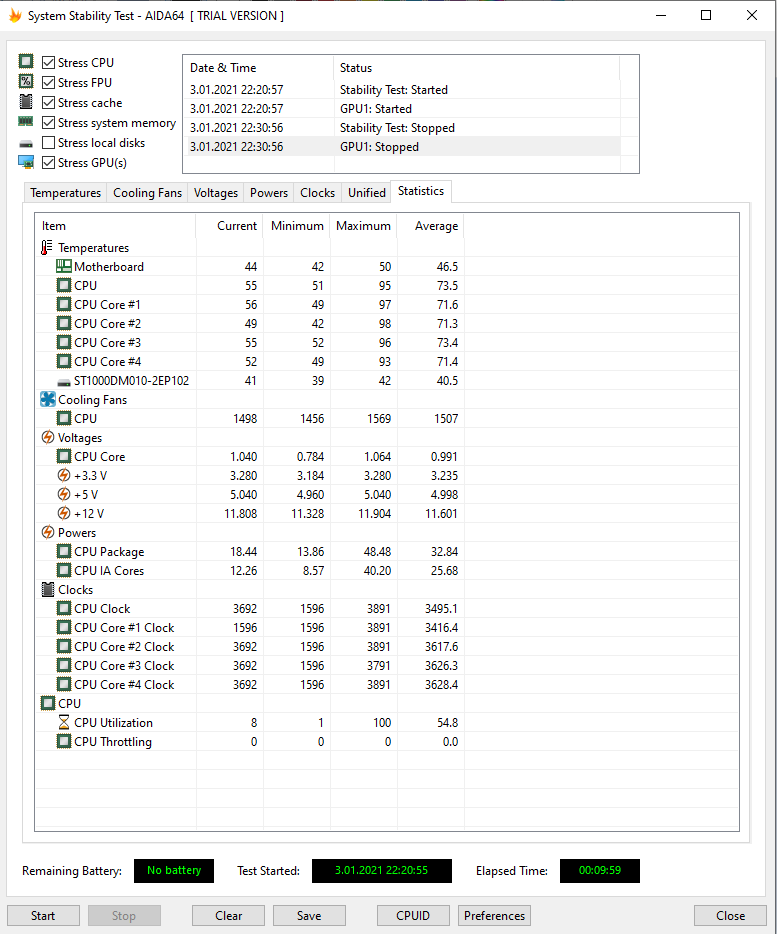Click the CPU chip icon beside Stress CPU
Screen dimensions: 777x934
26,61
